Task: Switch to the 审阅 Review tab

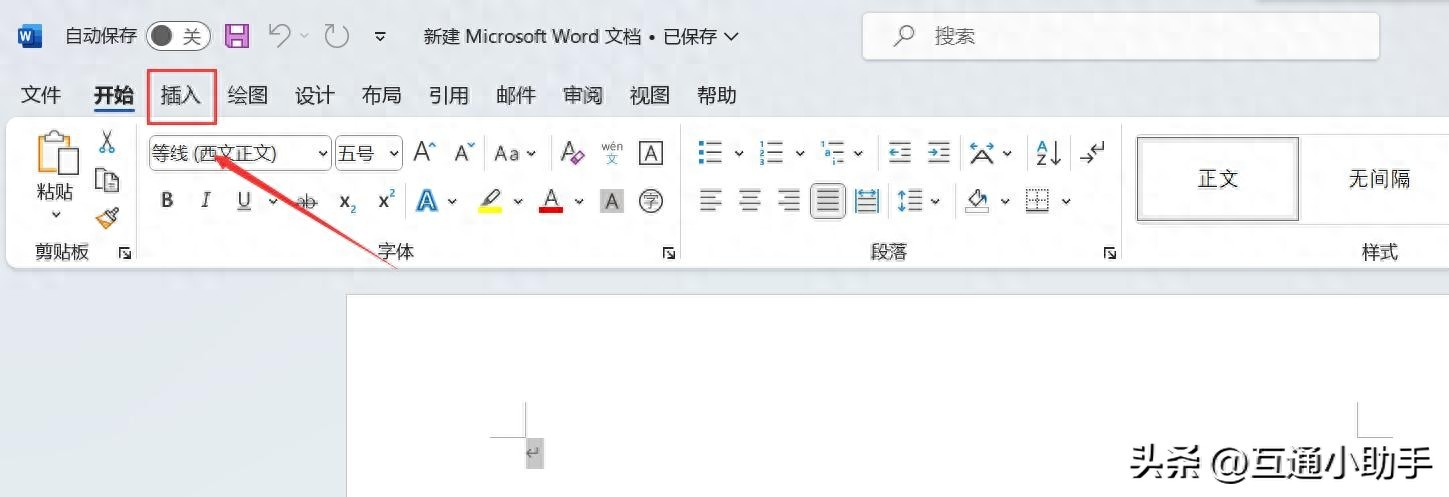Action: [583, 95]
